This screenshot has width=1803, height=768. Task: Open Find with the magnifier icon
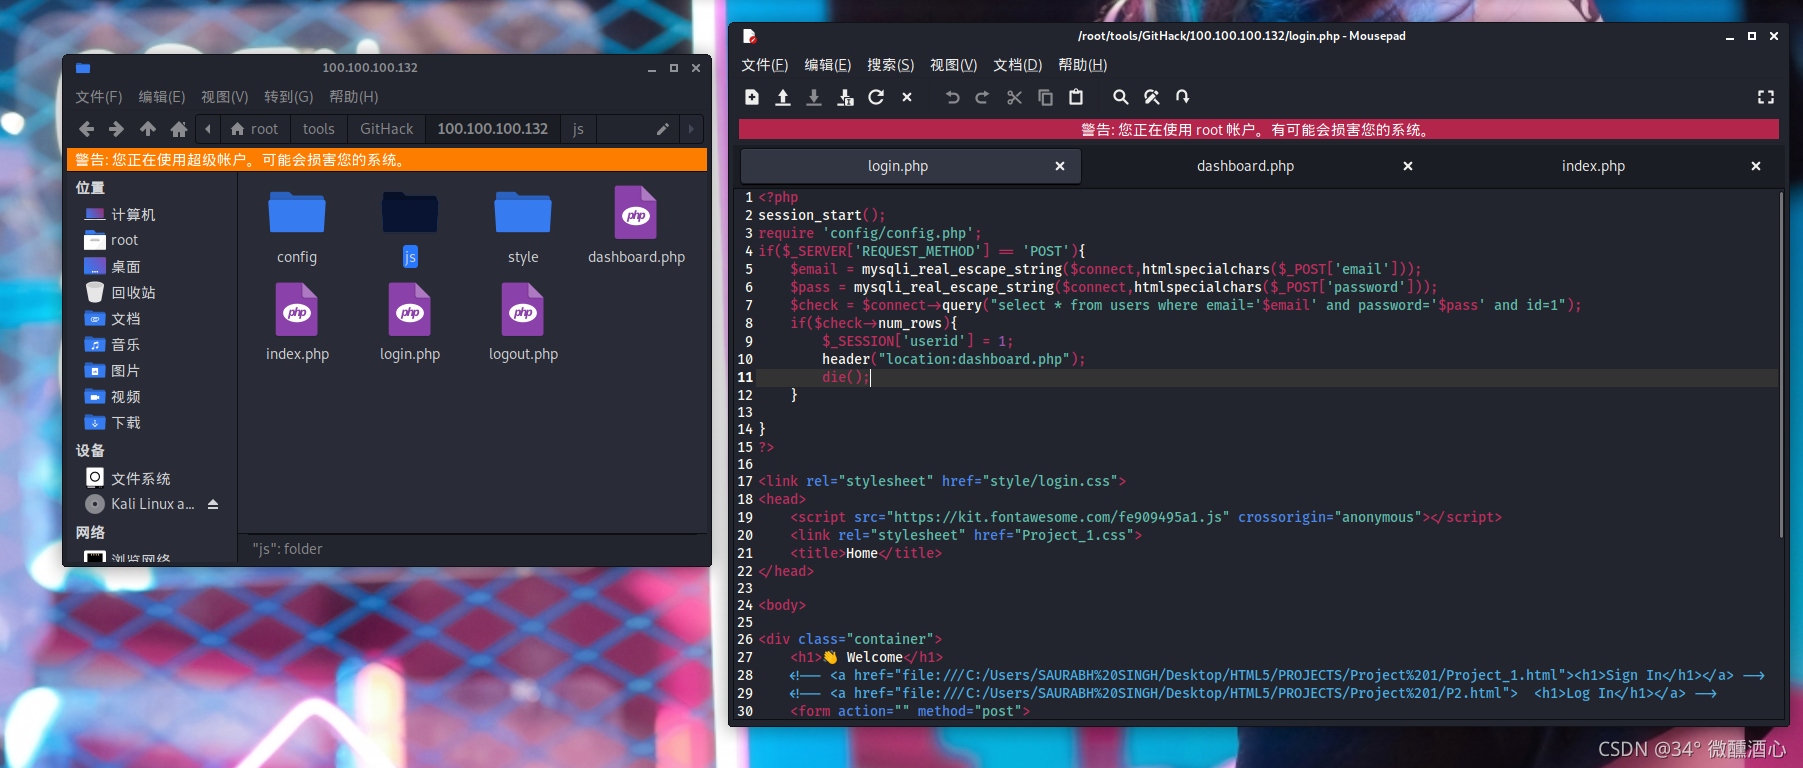1121,97
